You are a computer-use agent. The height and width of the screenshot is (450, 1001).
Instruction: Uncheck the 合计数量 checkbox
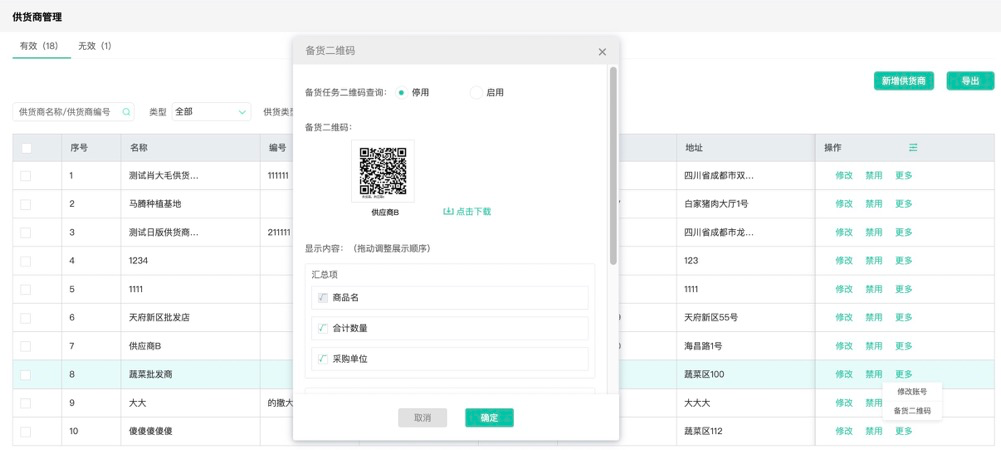[322, 328]
